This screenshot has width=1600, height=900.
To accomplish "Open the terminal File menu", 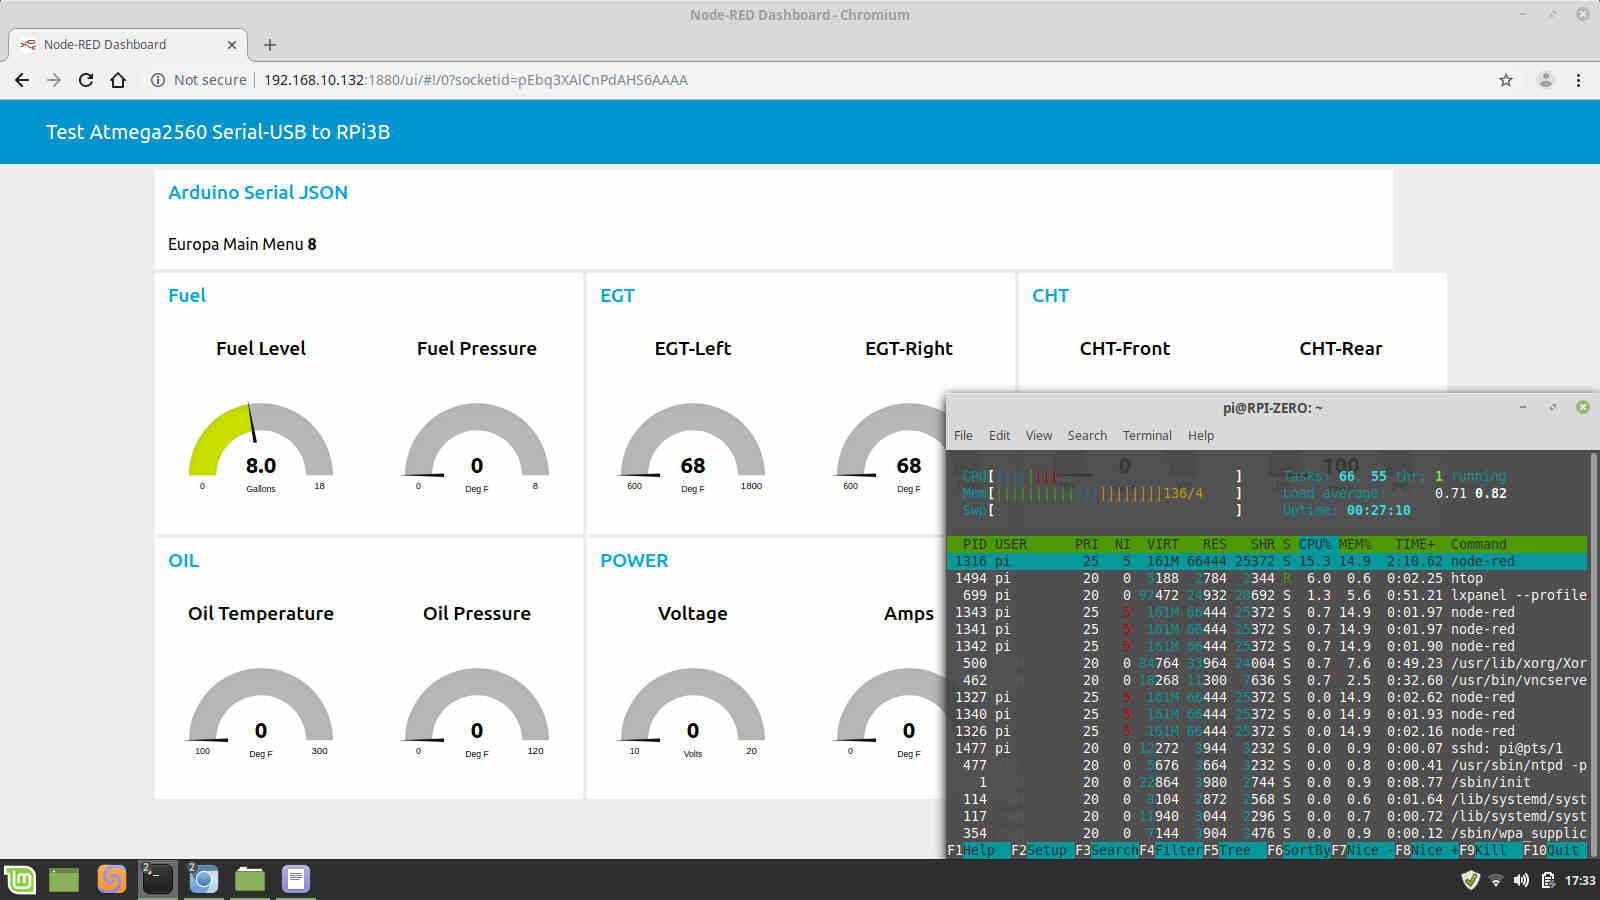I will (963, 435).
